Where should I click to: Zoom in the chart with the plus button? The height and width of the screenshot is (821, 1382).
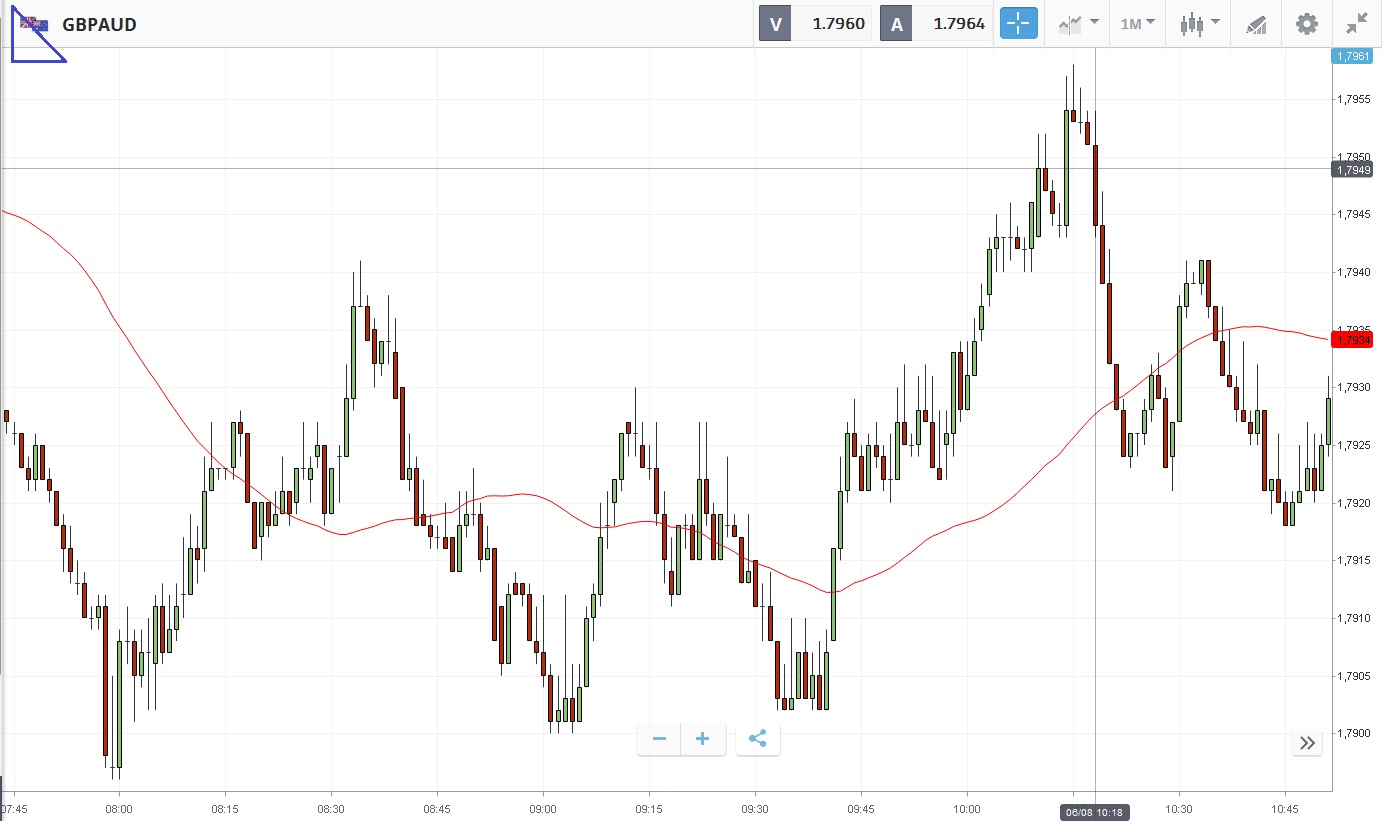[703, 739]
